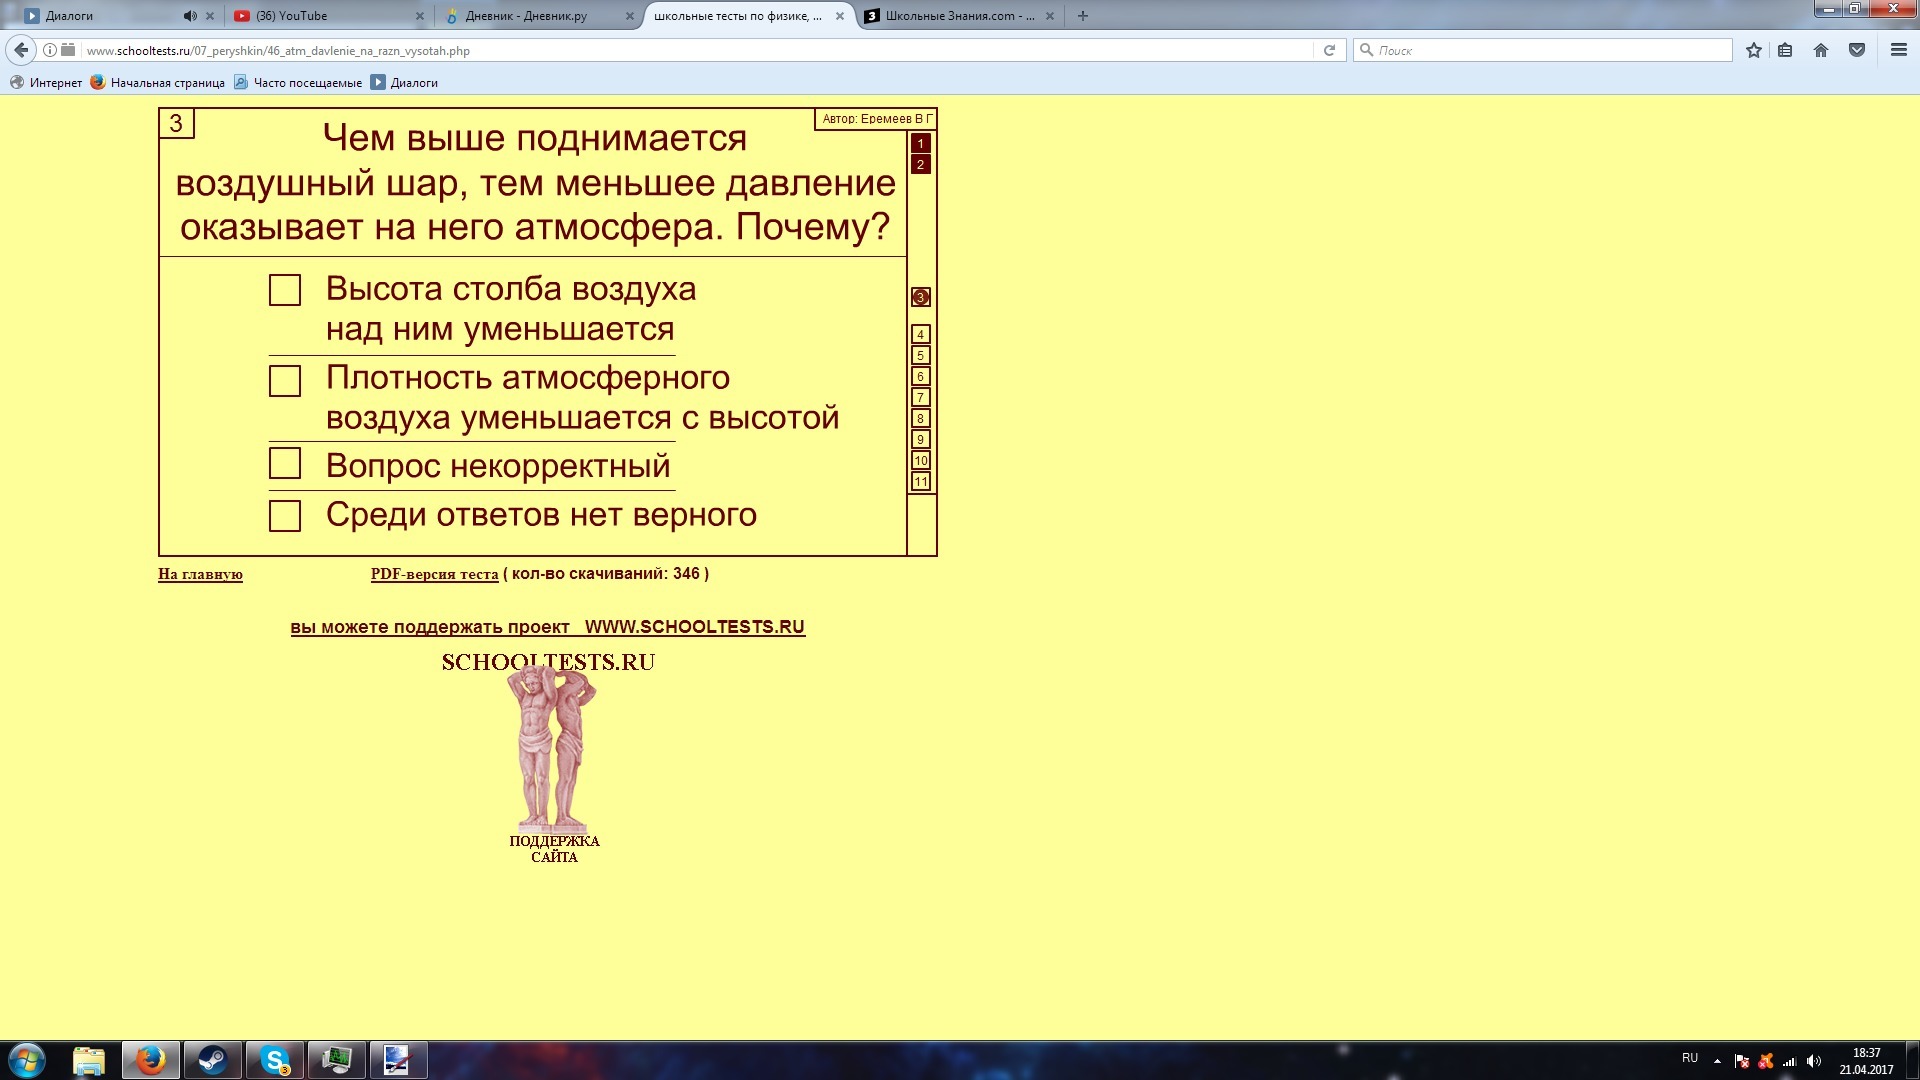Open the 'На главную' link
This screenshot has width=1920, height=1080.
pos(200,574)
